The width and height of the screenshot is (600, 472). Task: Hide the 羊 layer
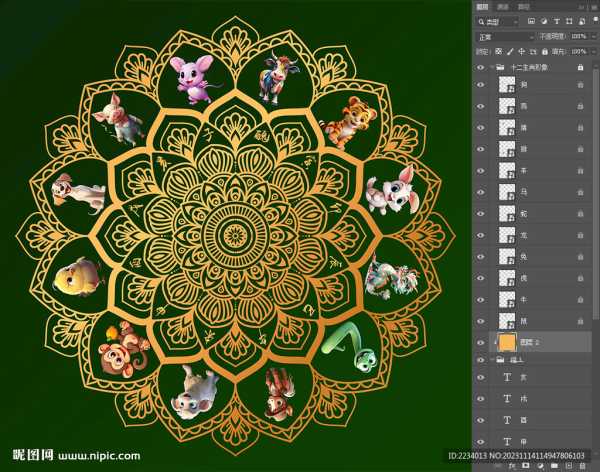tap(481, 171)
